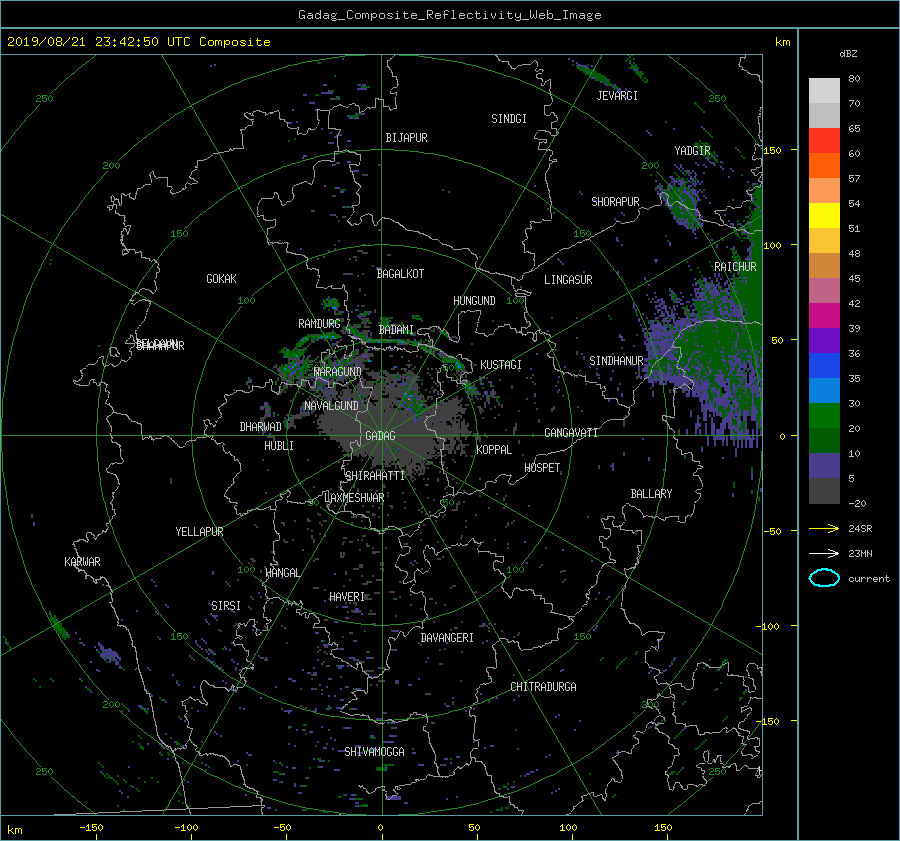Click the NAVALGUND city label
Image resolution: width=900 pixels, height=841 pixels.
point(331,406)
